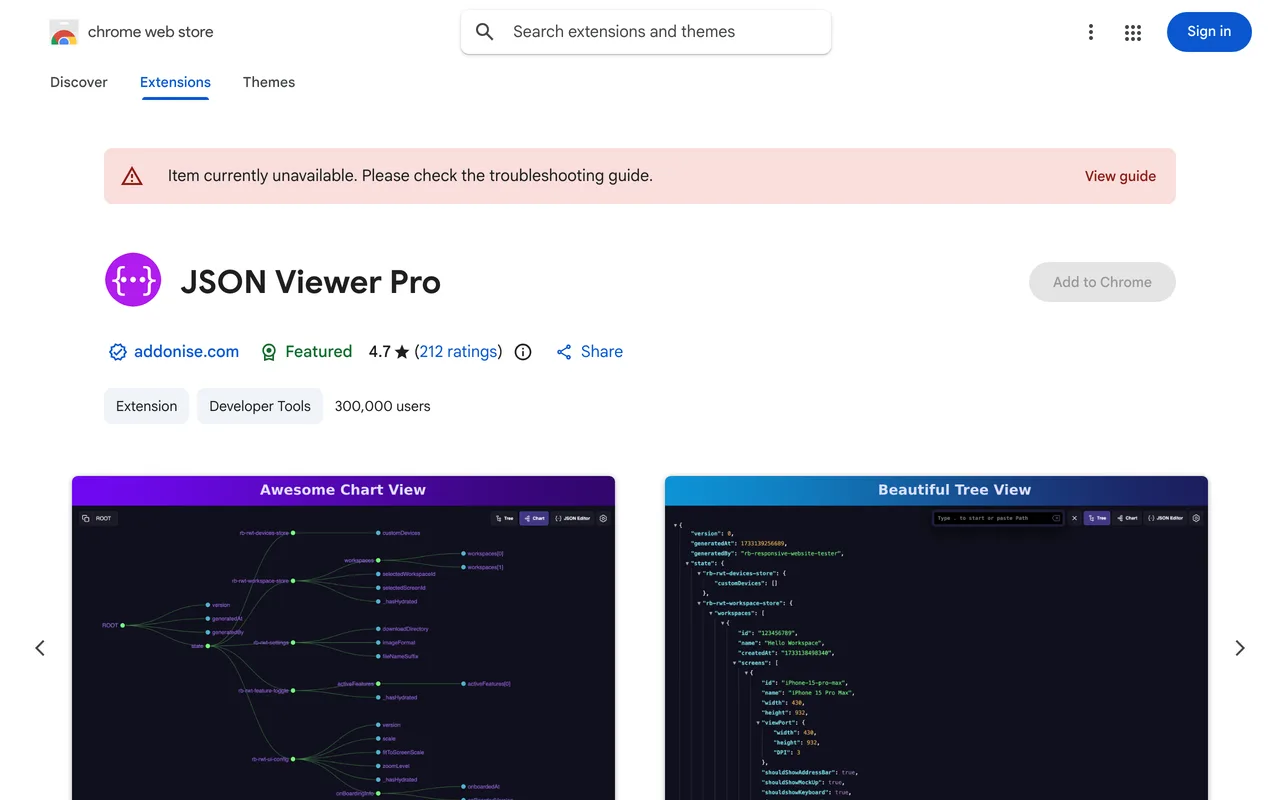Click the "JSON Viewer Pro" heading

pyautogui.click(x=311, y=282)
